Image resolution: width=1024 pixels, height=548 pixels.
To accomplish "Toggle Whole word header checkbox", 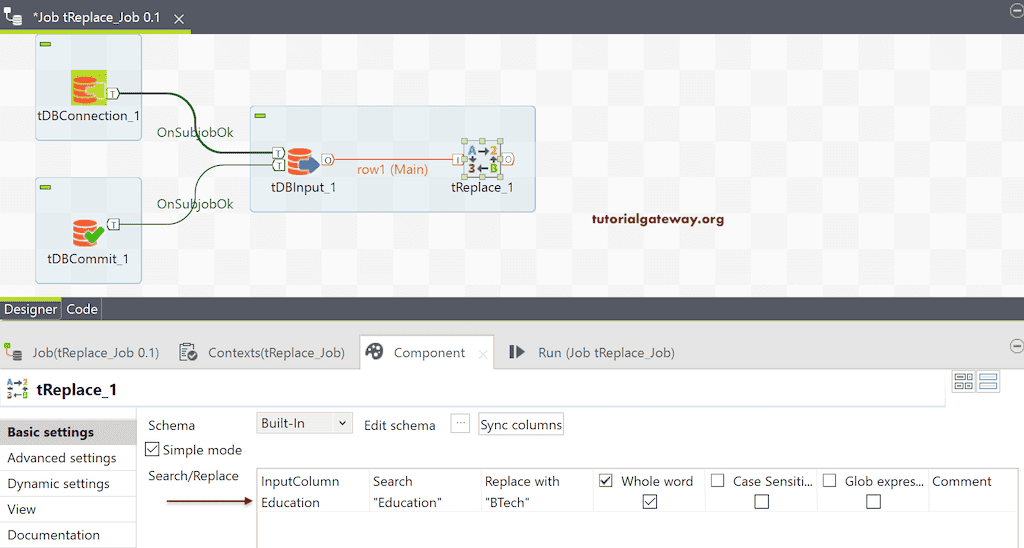I will click(x=606, y=481).
